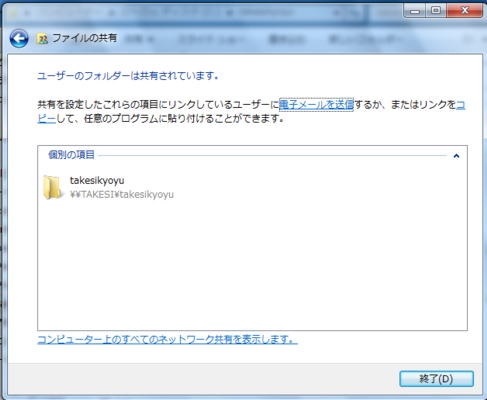Click the ファイルの共有 window title text
The image size is (487, 400).
84,38
